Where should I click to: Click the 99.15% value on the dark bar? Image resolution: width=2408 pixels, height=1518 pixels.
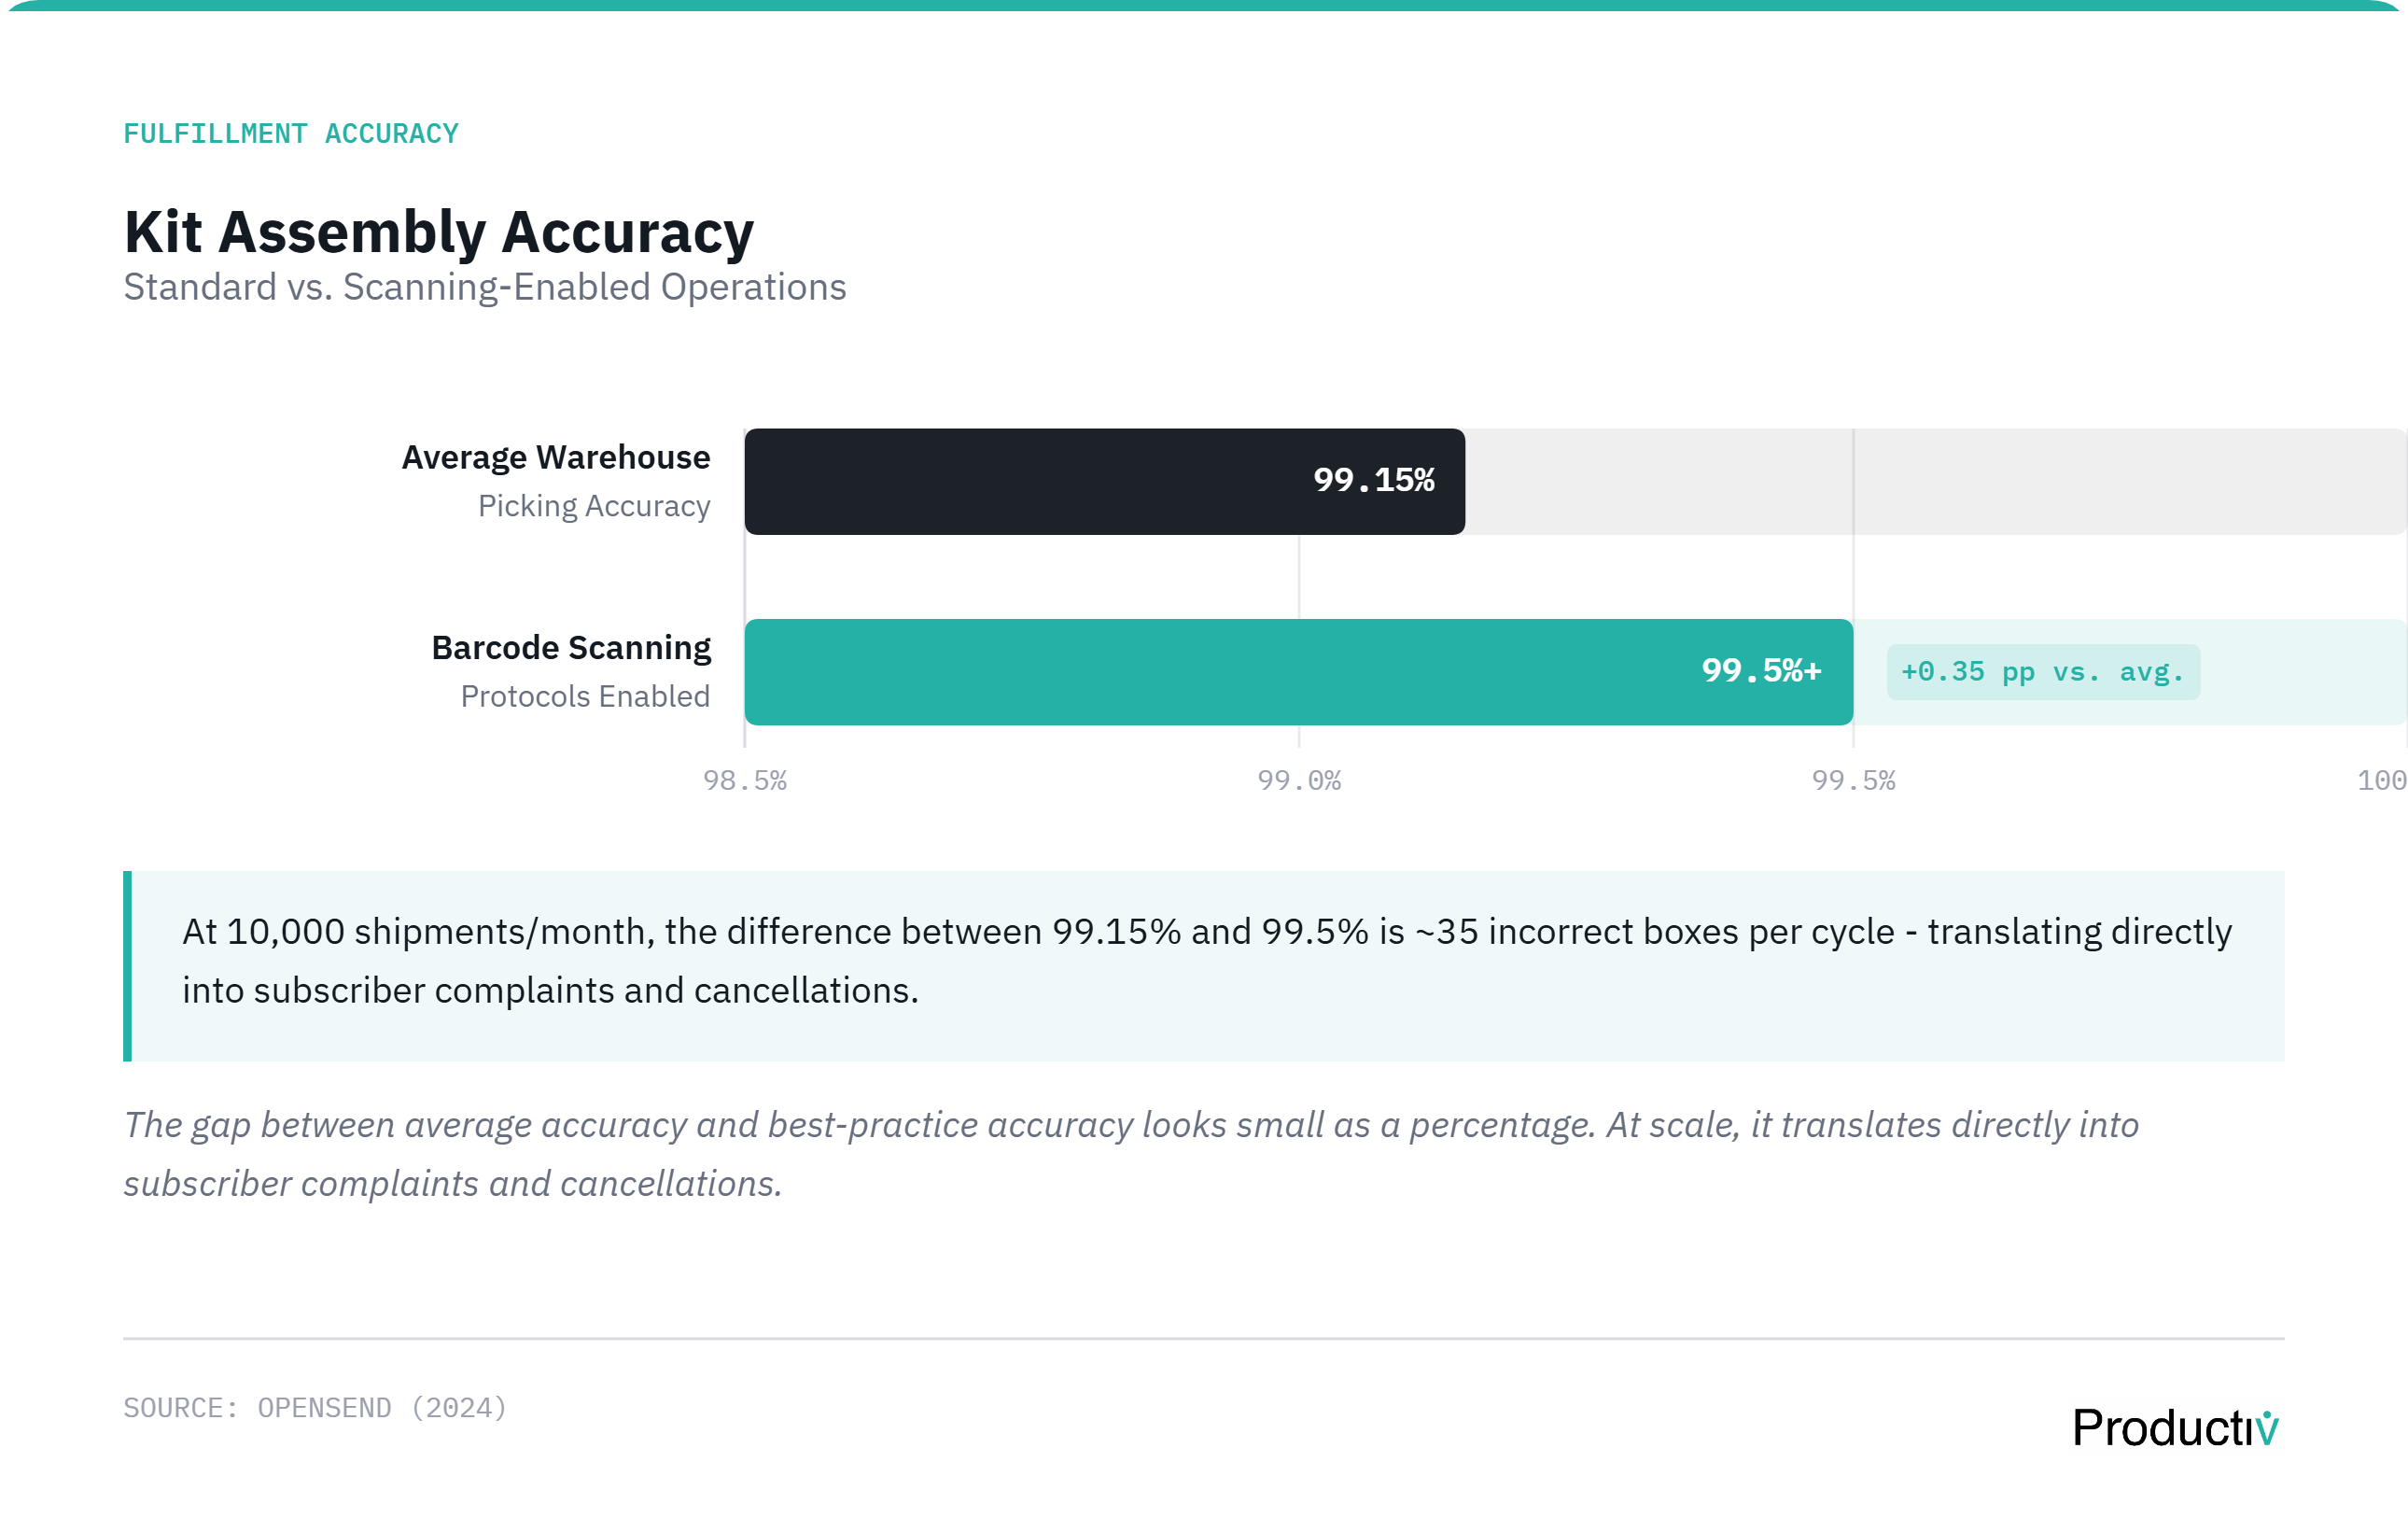1373,481
